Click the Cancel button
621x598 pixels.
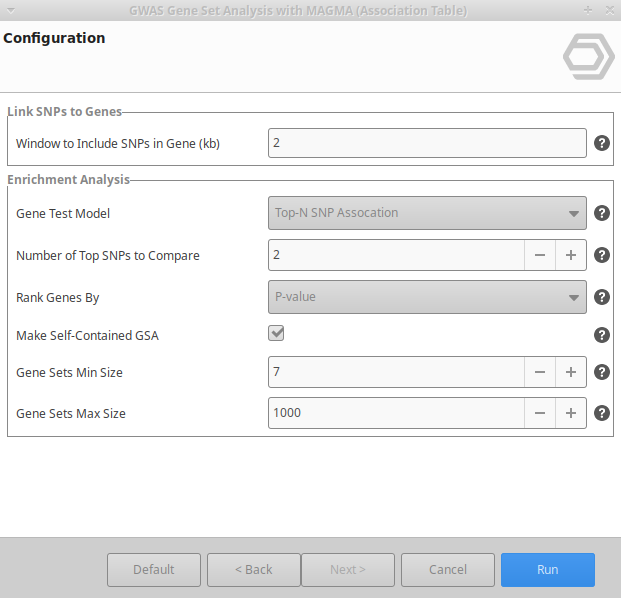point(448,570)
